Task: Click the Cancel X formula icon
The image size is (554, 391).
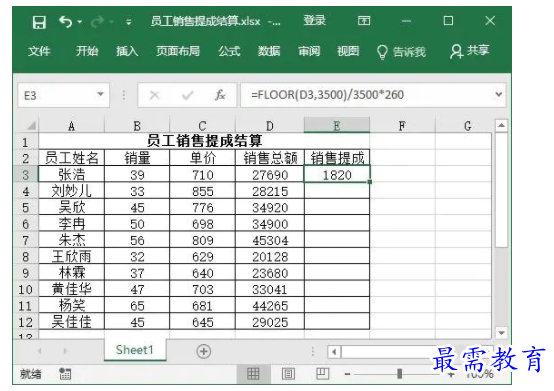Action: (155, 95)
